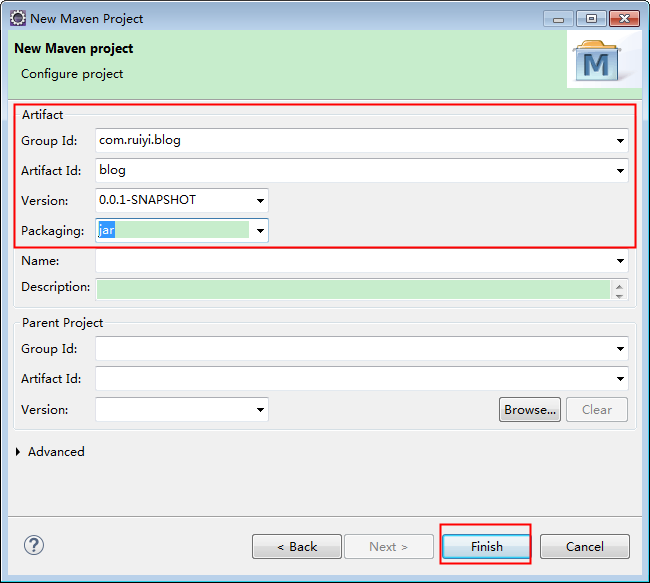Click the Cancel button
The image size is (650, 583).
585,547
